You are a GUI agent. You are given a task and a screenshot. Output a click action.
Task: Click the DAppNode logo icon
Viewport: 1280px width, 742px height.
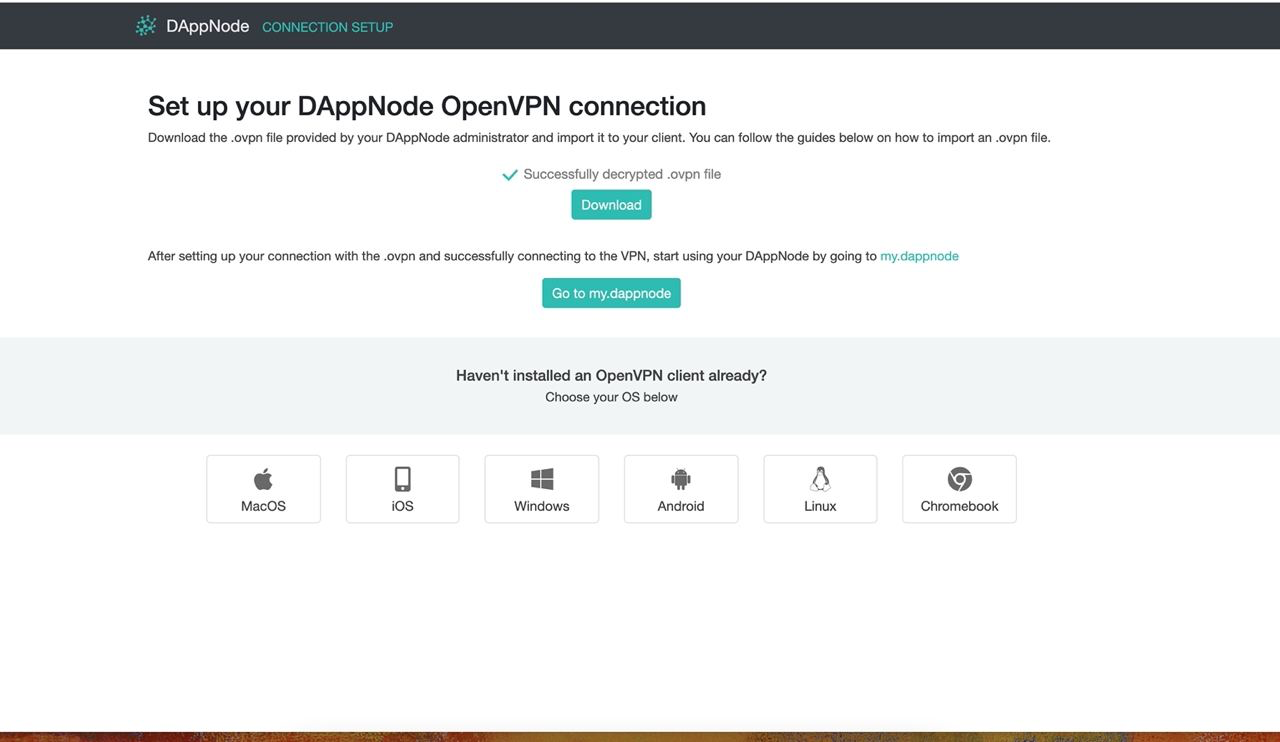(146, 26)
